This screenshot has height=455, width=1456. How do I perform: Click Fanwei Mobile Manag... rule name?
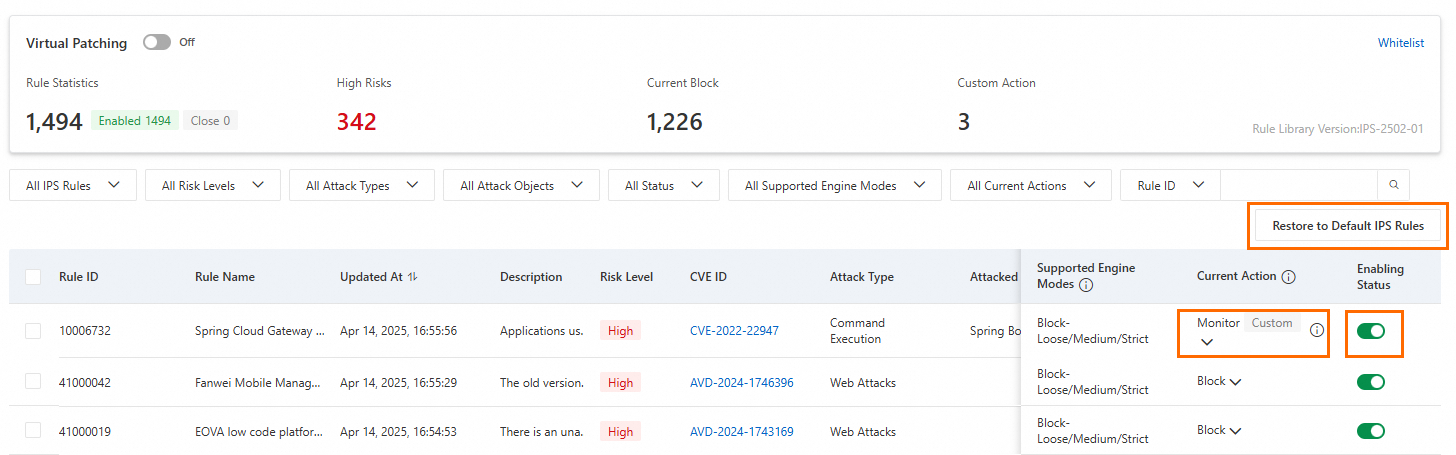[x=258, y=382]
